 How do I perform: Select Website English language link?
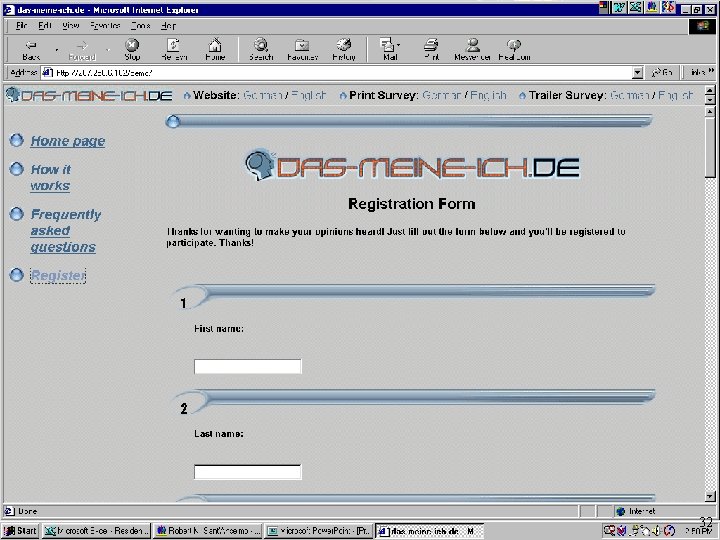pos(309,95)
